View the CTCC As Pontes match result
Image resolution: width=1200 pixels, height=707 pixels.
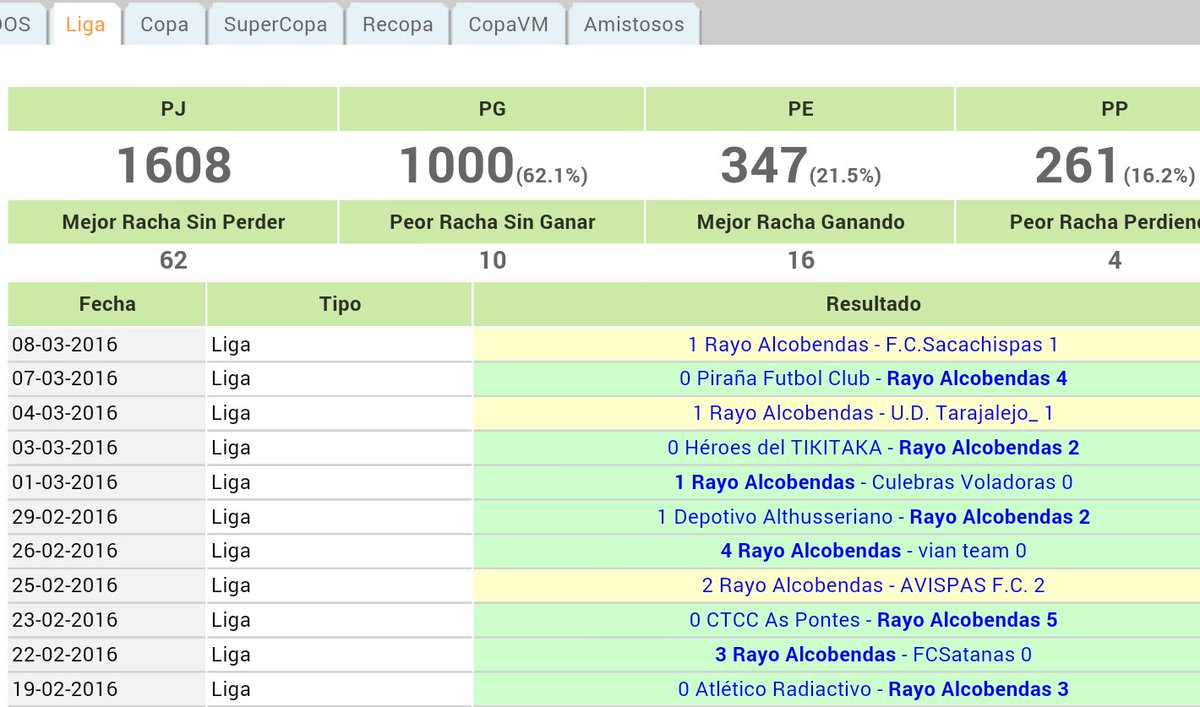(873, 620)
